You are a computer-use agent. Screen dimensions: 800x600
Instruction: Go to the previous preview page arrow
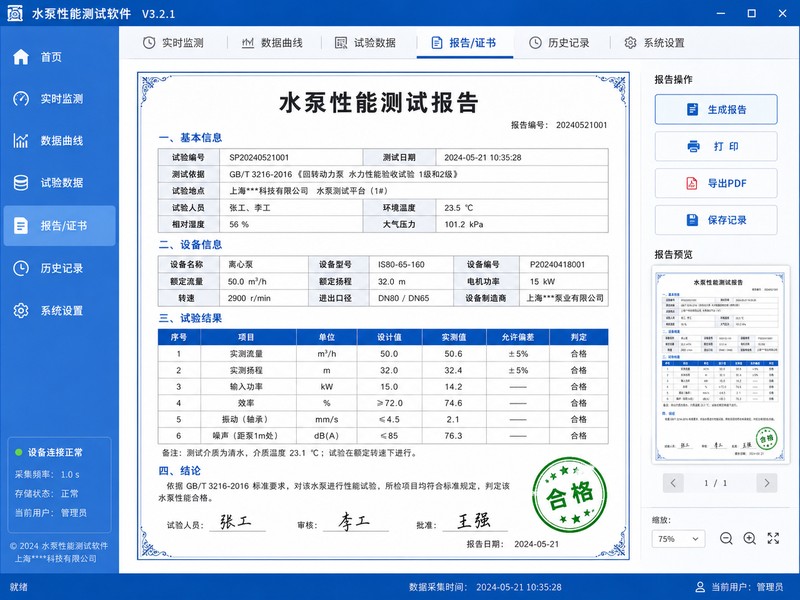click(x=673, y=483)
